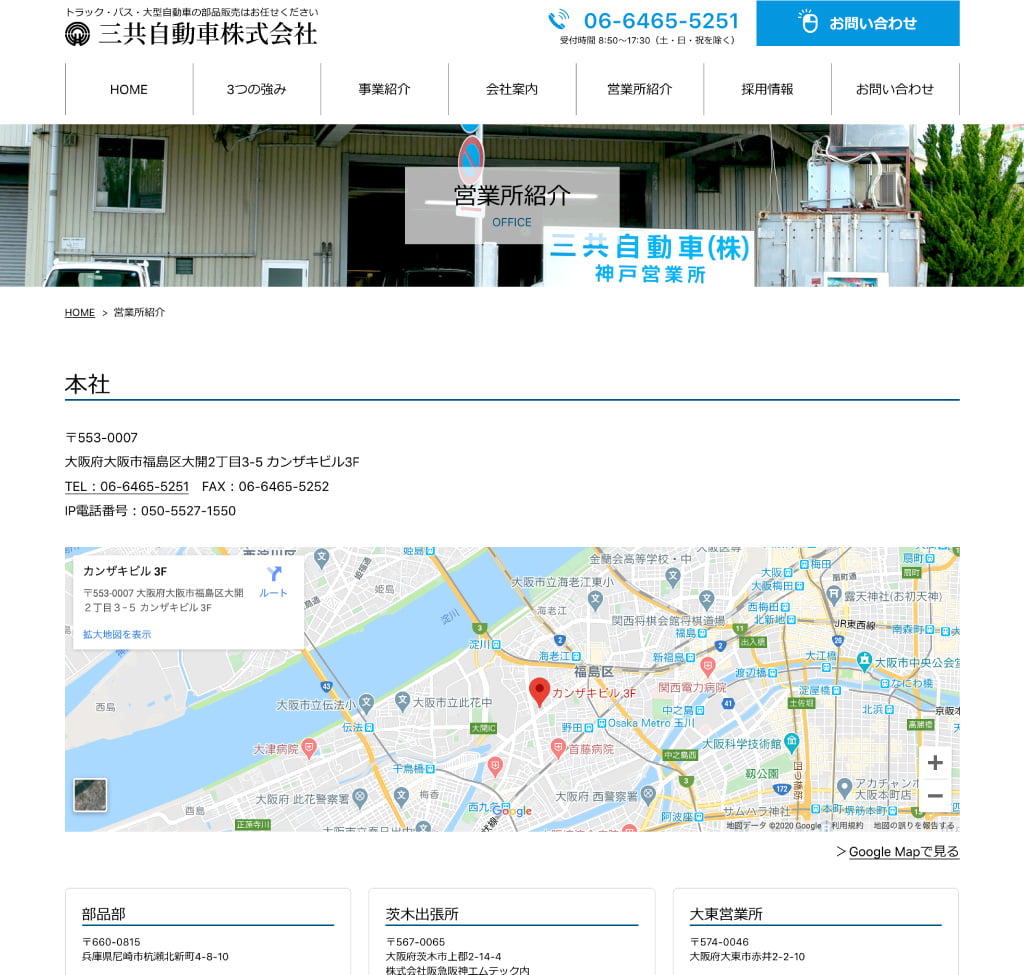Zoom in the map with plus button

[935, 763]
